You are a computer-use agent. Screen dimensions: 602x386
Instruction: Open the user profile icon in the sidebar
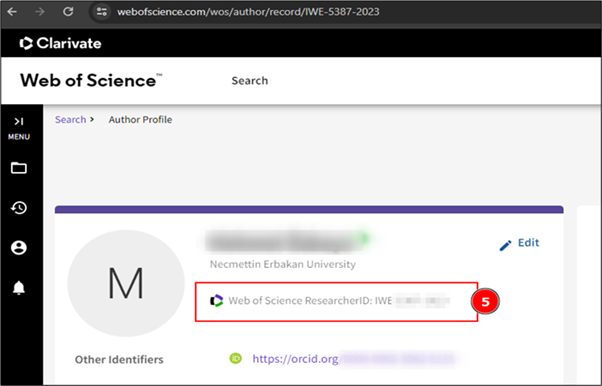coord(18,248)
